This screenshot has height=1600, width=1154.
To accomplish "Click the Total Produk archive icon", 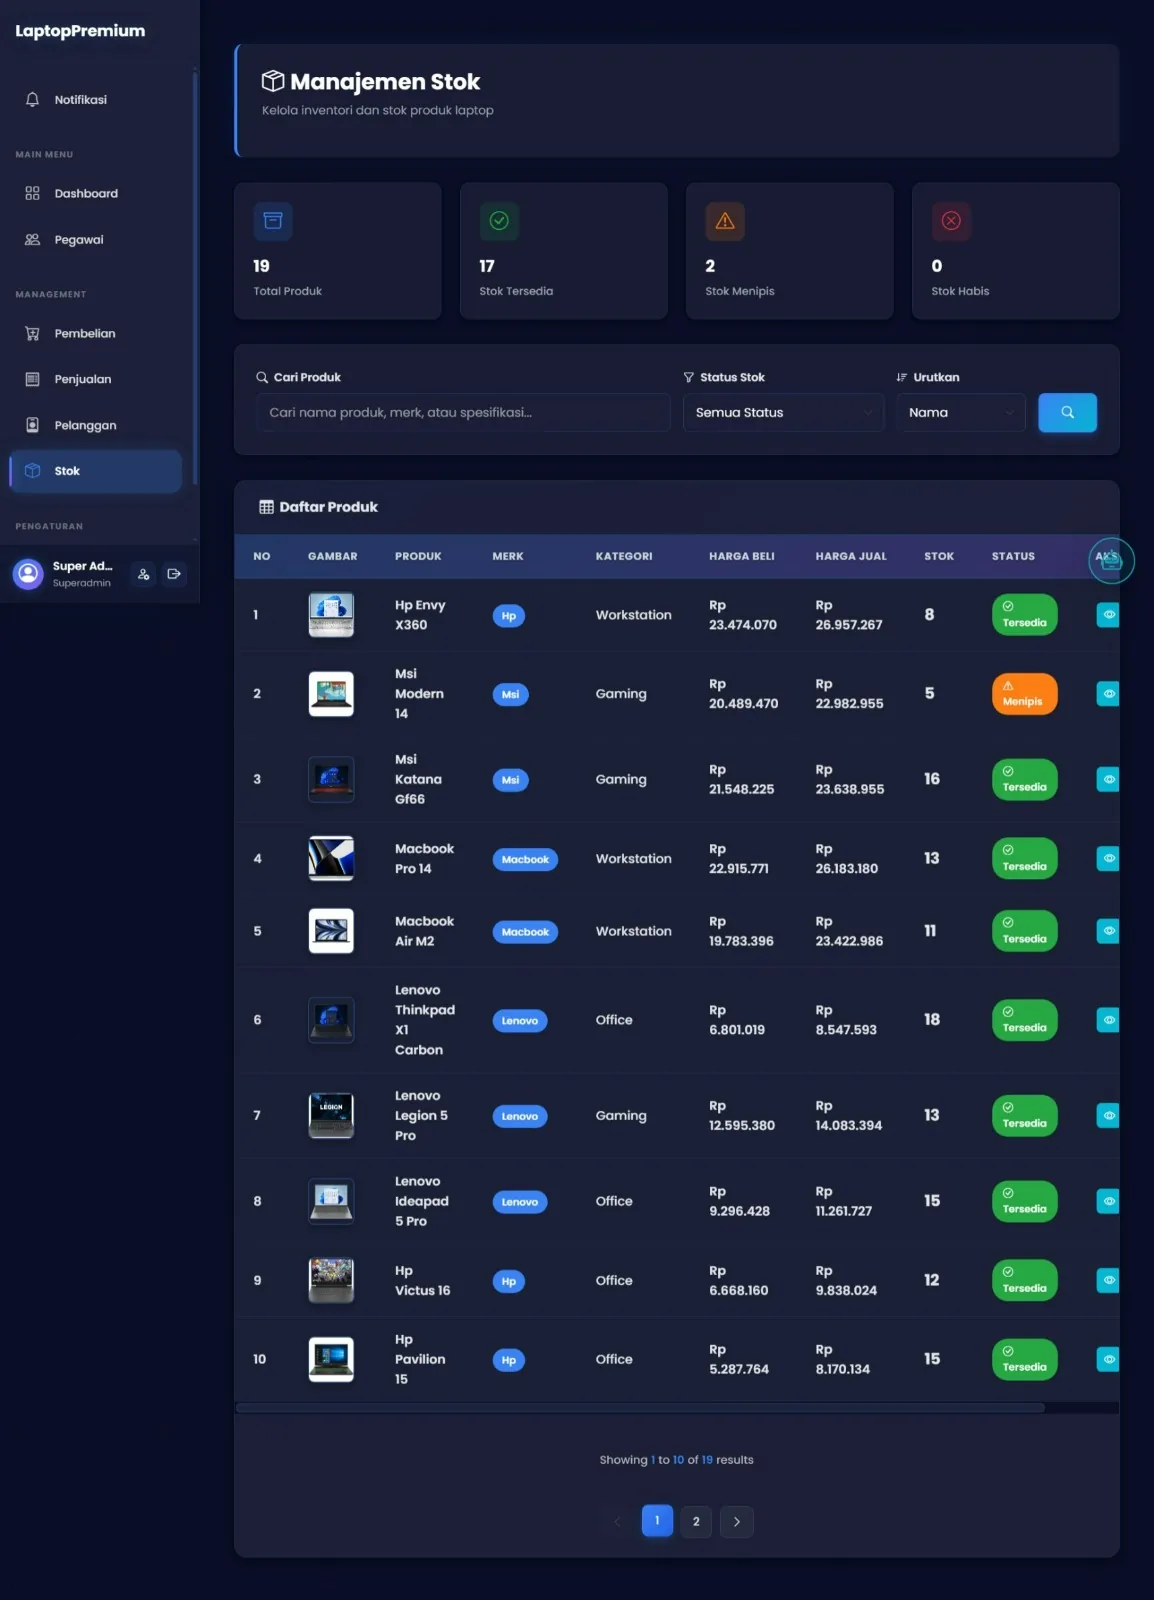I will (273, 221).
